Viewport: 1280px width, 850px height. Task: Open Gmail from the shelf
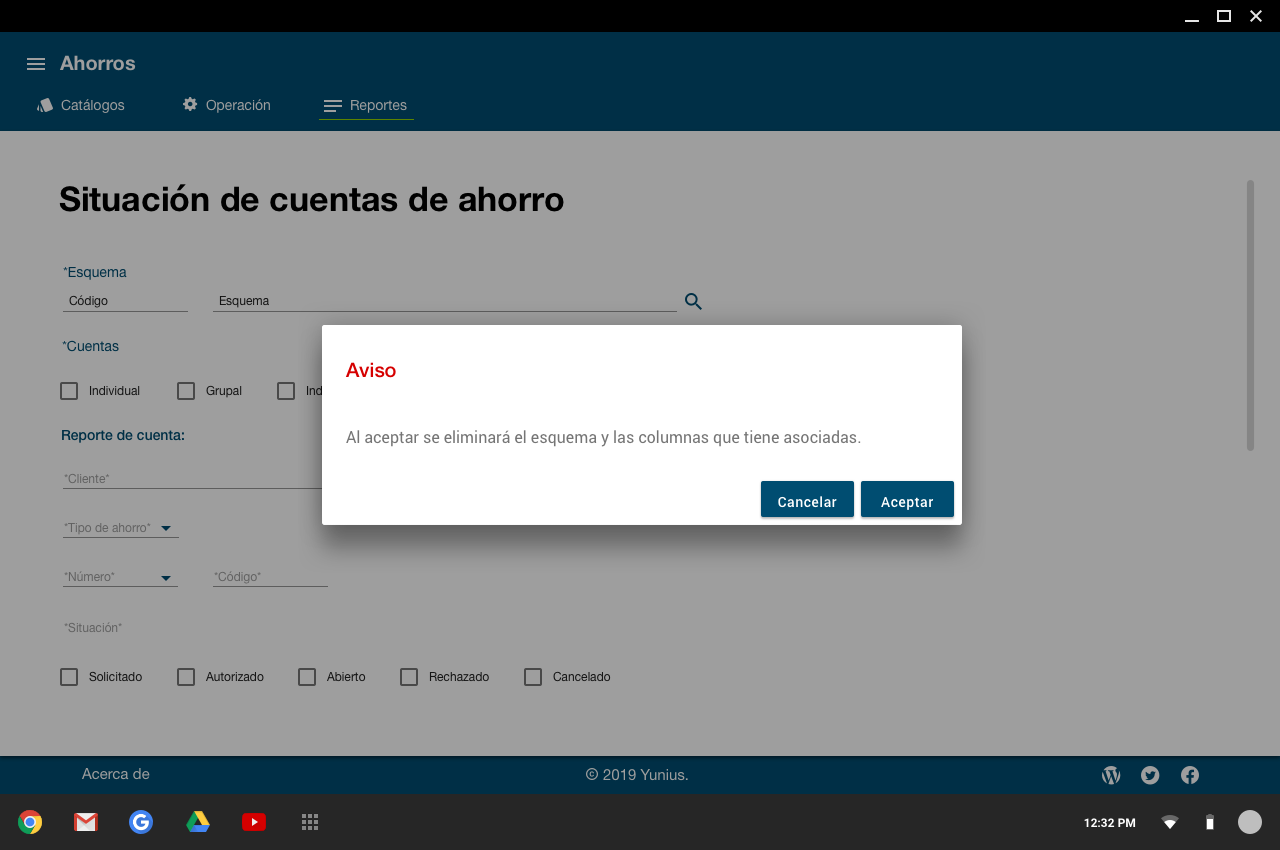(x=86, y=822)
